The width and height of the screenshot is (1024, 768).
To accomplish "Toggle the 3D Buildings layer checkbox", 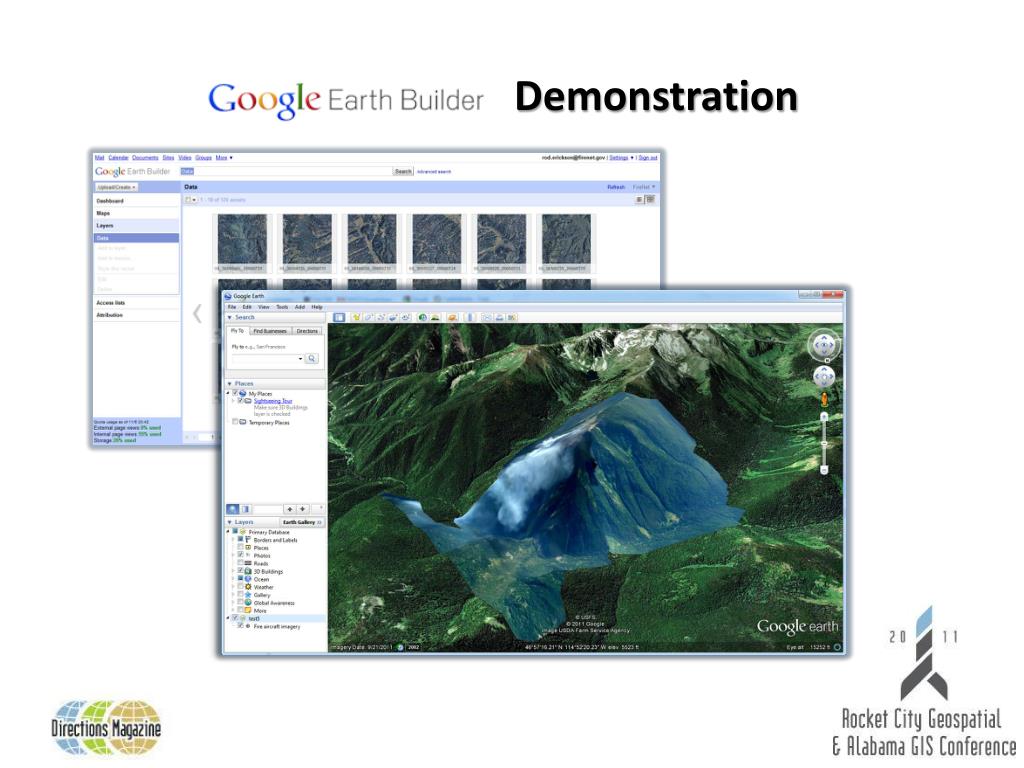I will tap(240, 570).
